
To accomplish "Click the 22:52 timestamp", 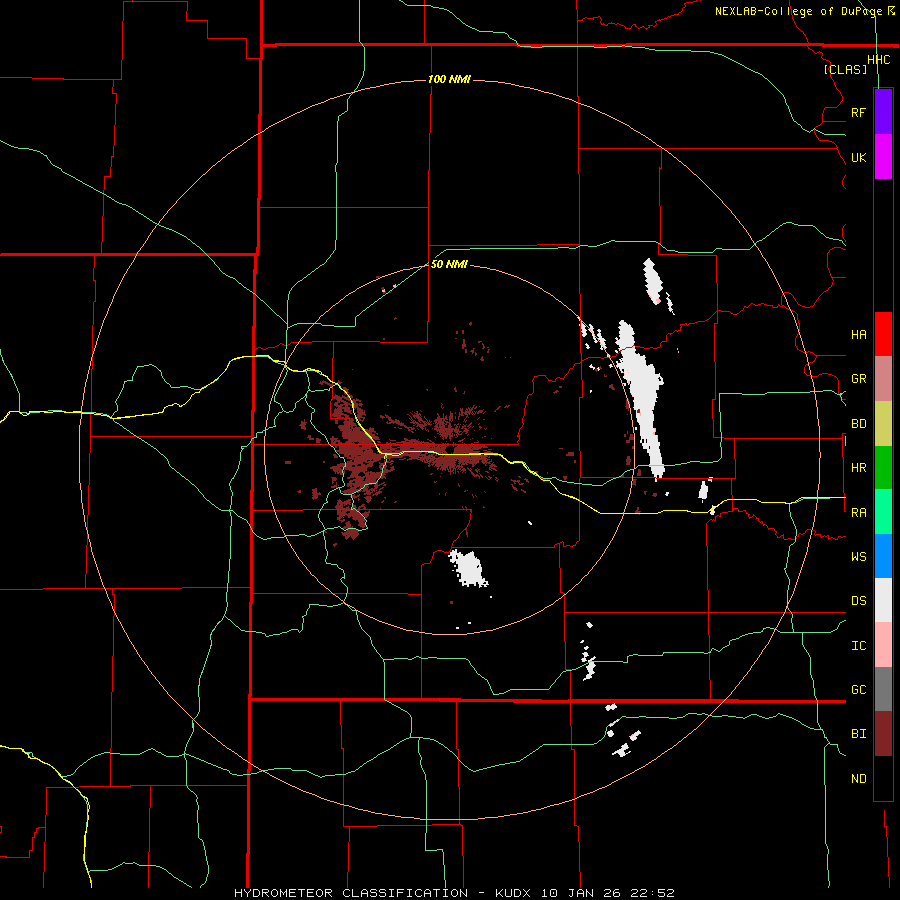I will pos(652,893).
